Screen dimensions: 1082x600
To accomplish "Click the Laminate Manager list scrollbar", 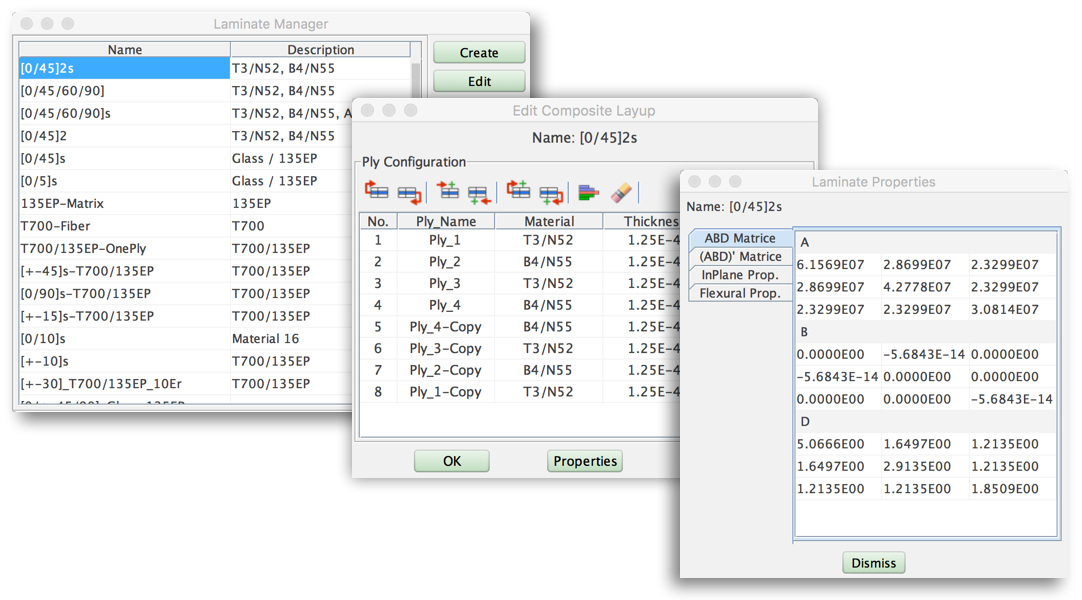I will point(416,80).
